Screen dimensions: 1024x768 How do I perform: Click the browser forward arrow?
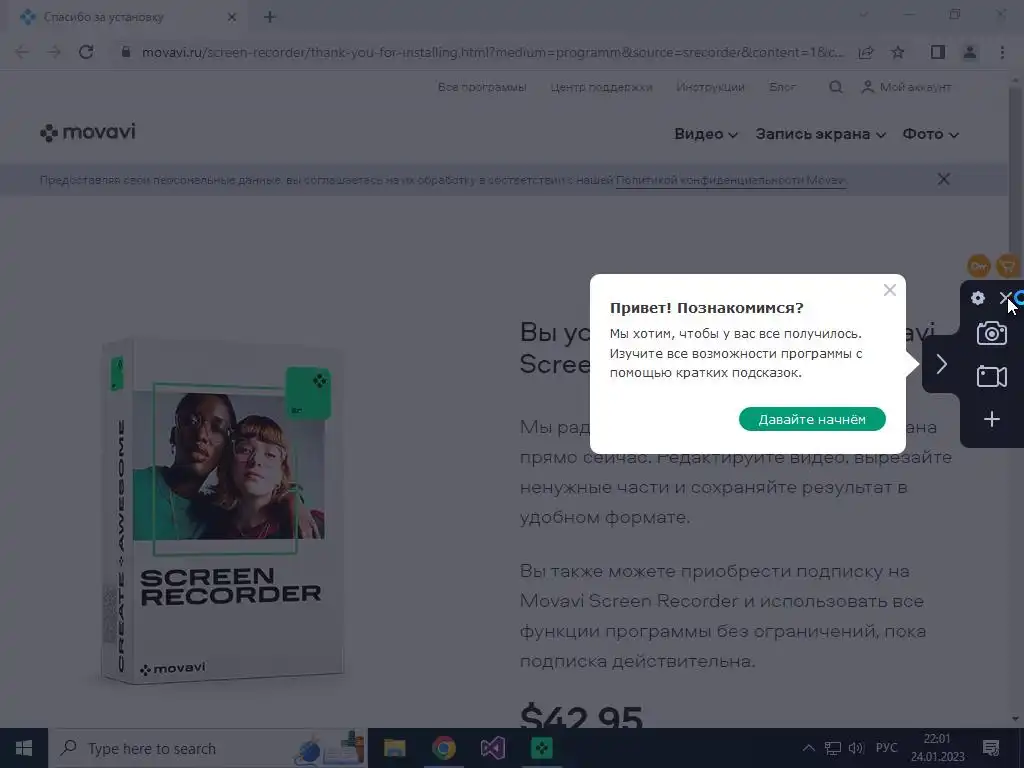click(54, 52)
